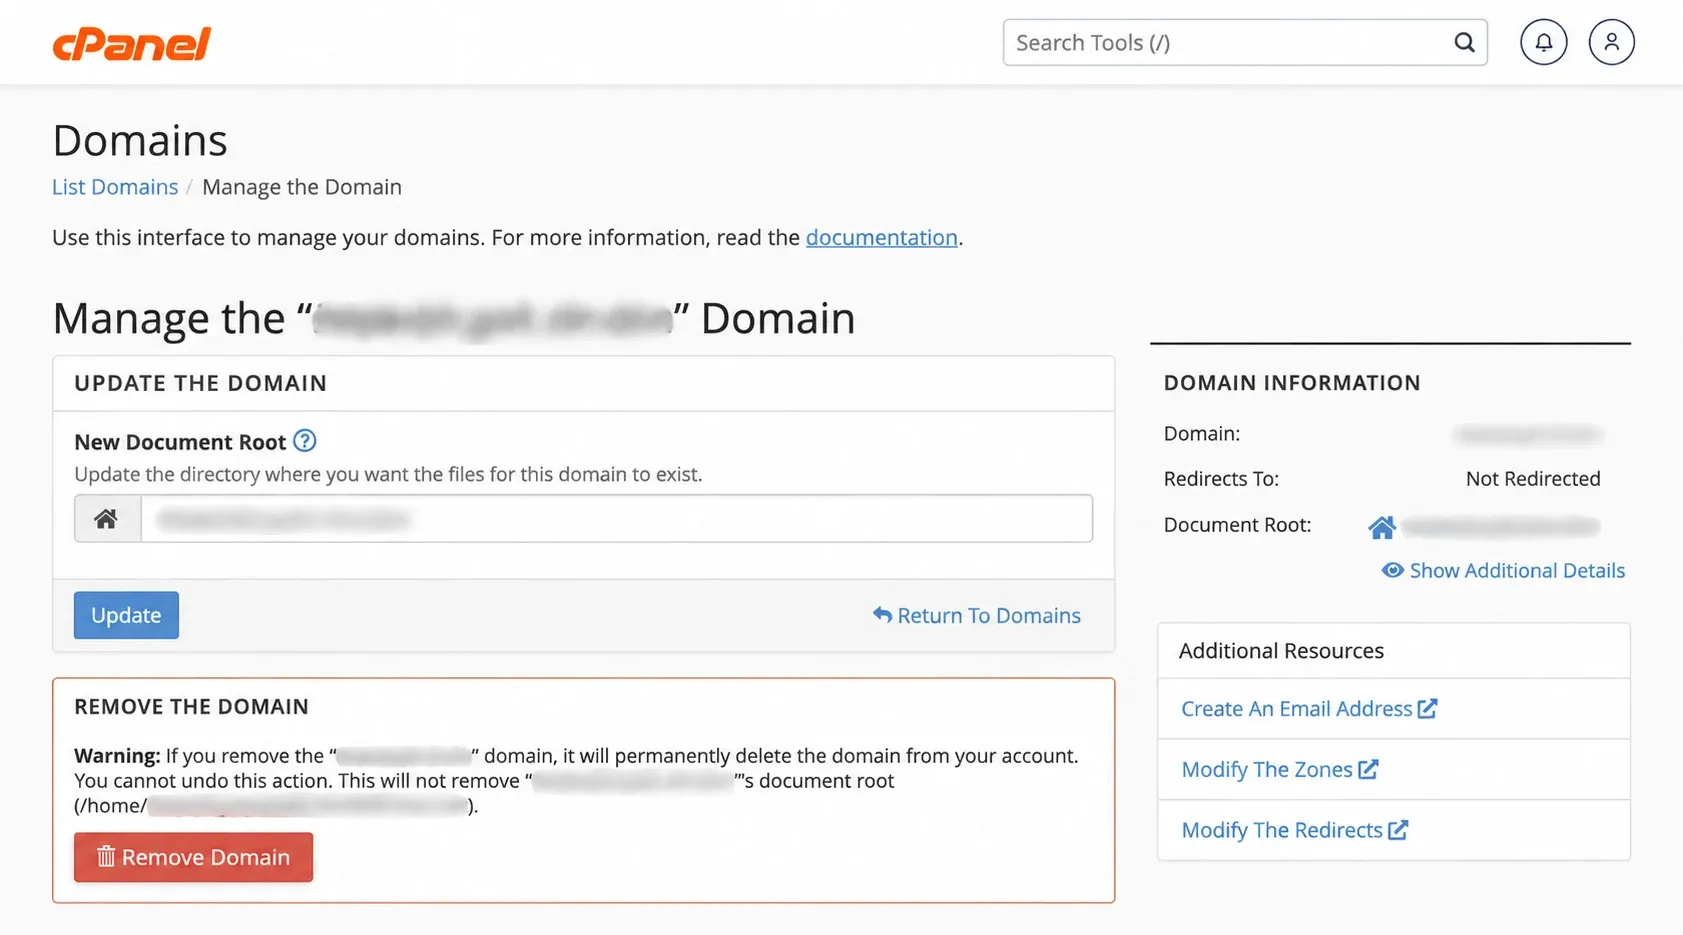Click the search magnifier icon
1683x935 pixels.
1464,42
